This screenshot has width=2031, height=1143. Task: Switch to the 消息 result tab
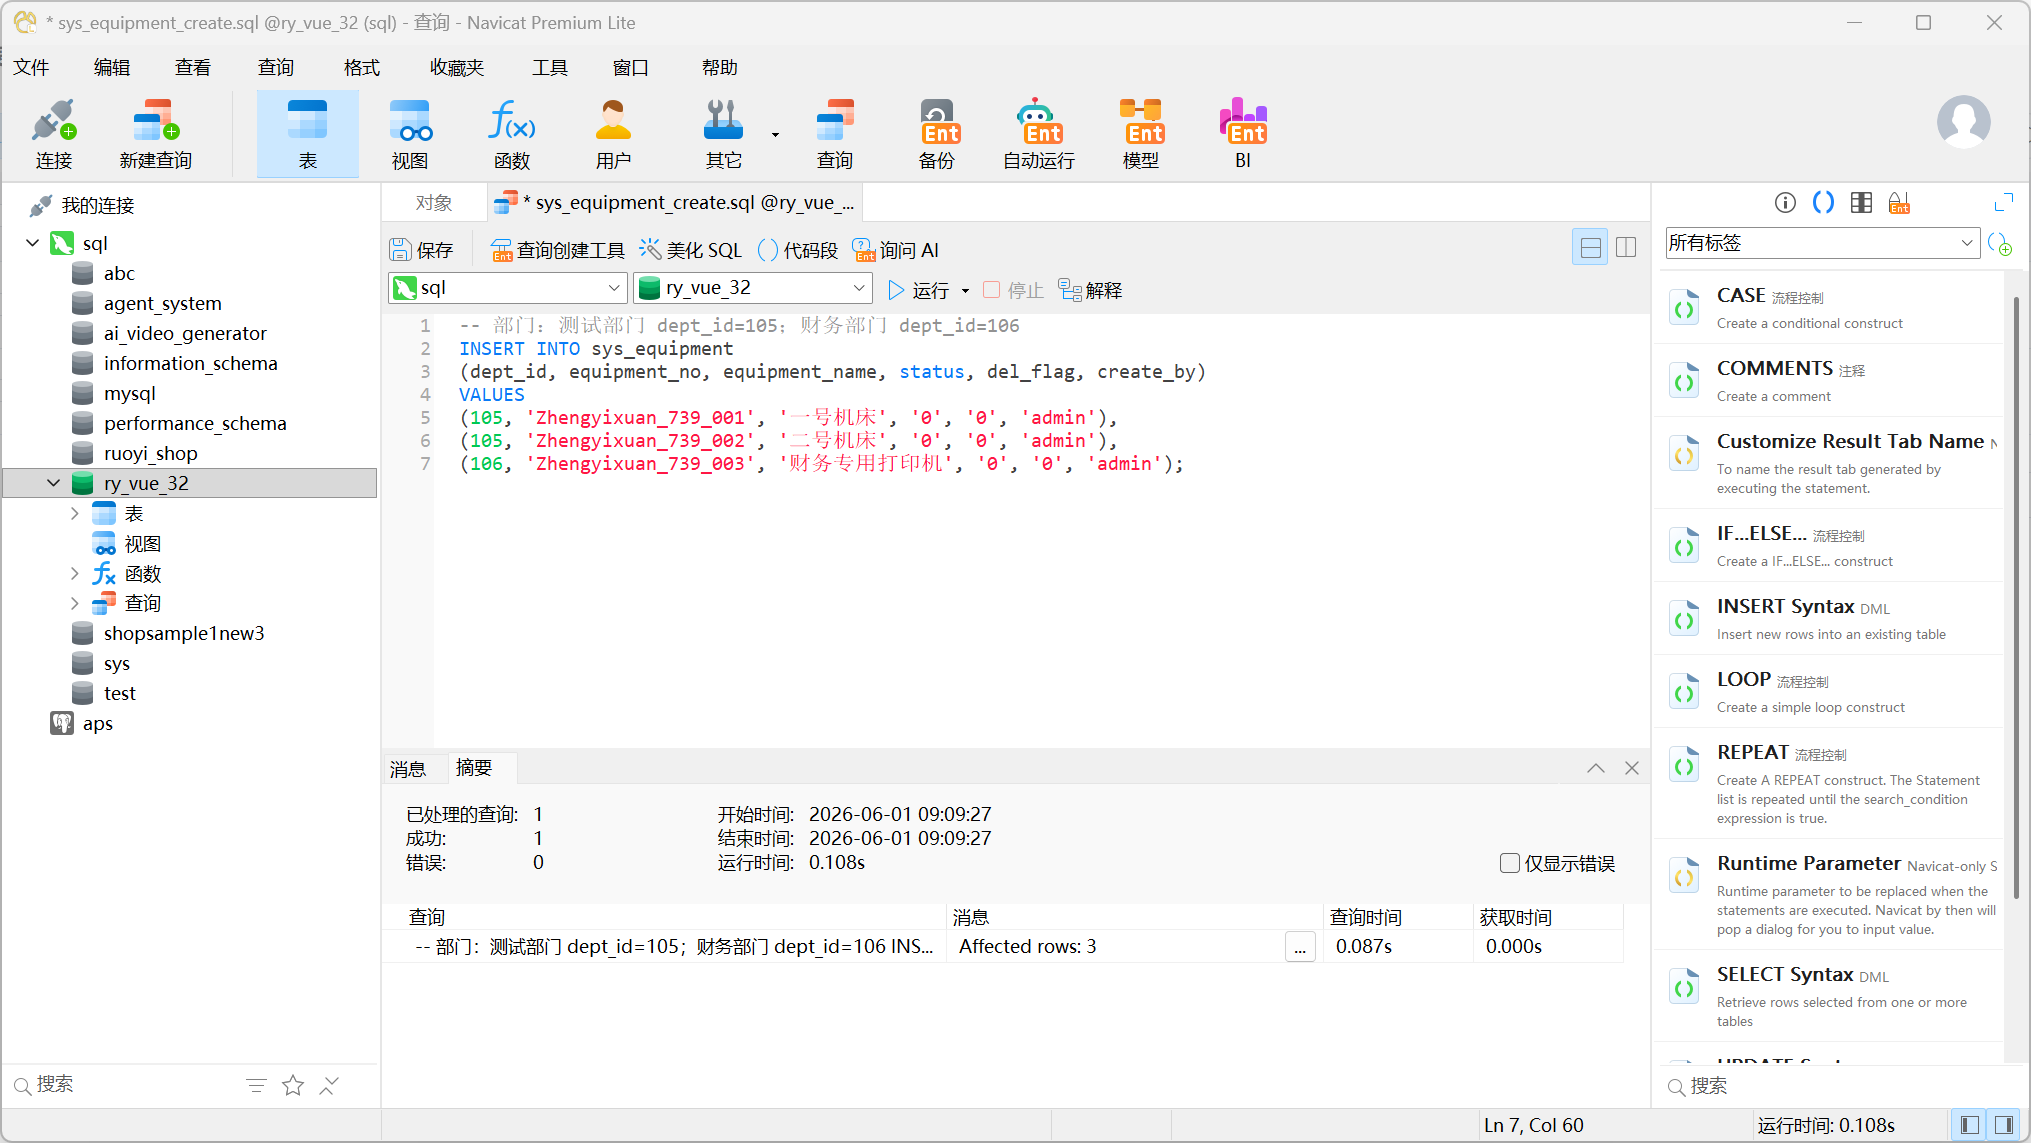[x=408, y=768]
